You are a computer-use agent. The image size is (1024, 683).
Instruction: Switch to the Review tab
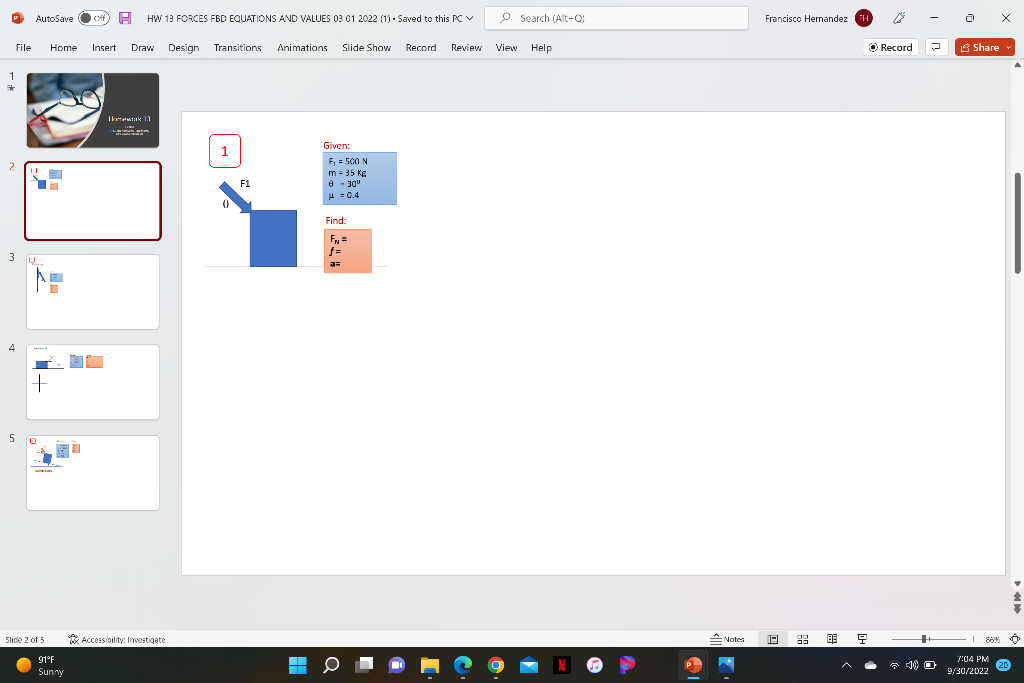(x=466, y=48)
